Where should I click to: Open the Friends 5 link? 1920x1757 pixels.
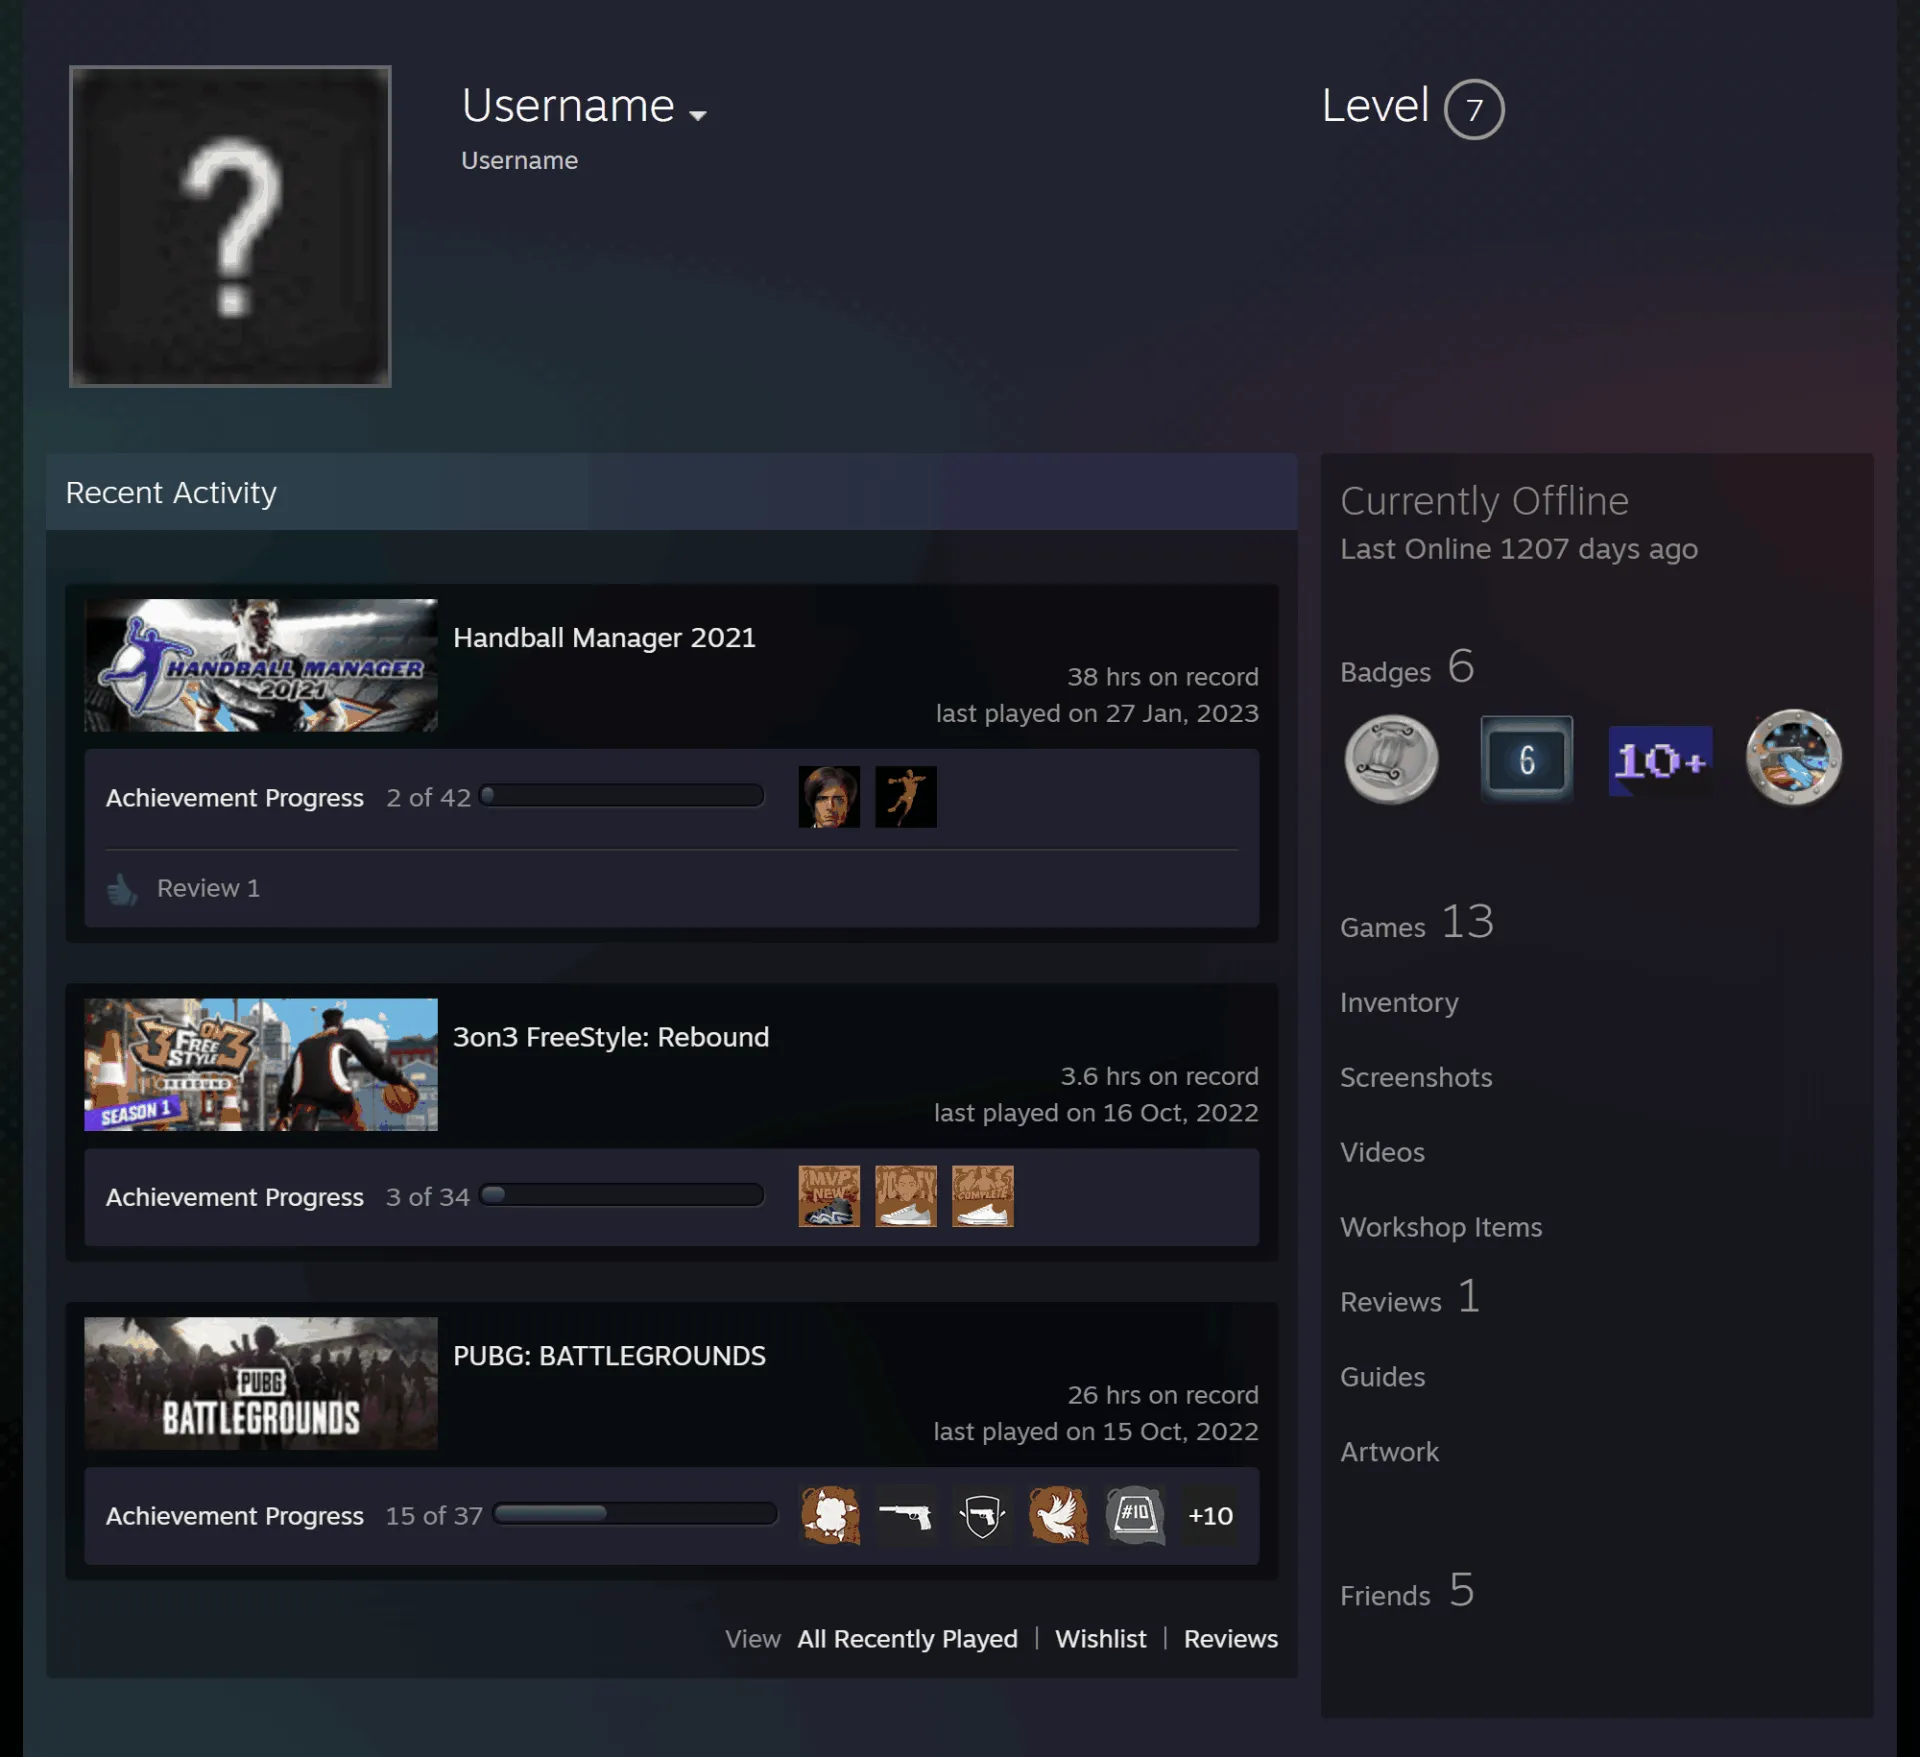coord(1407,1592)
